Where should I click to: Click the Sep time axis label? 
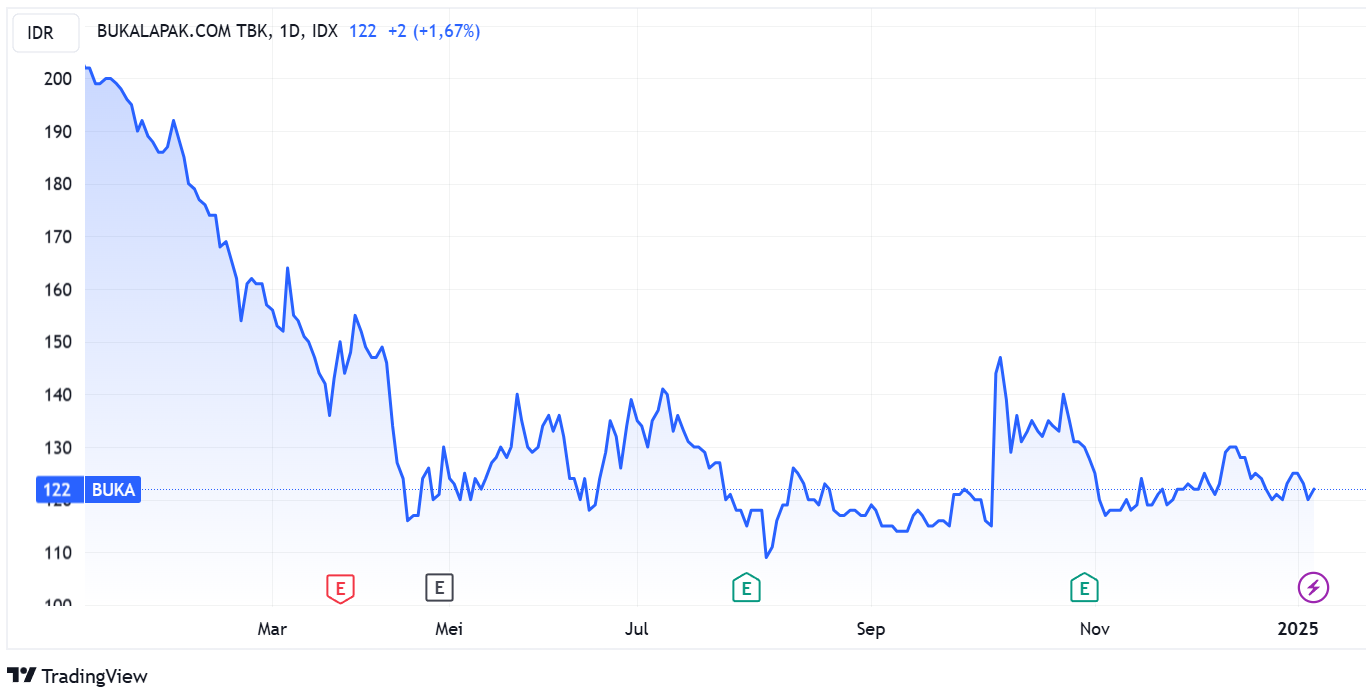tap(871, 629)
